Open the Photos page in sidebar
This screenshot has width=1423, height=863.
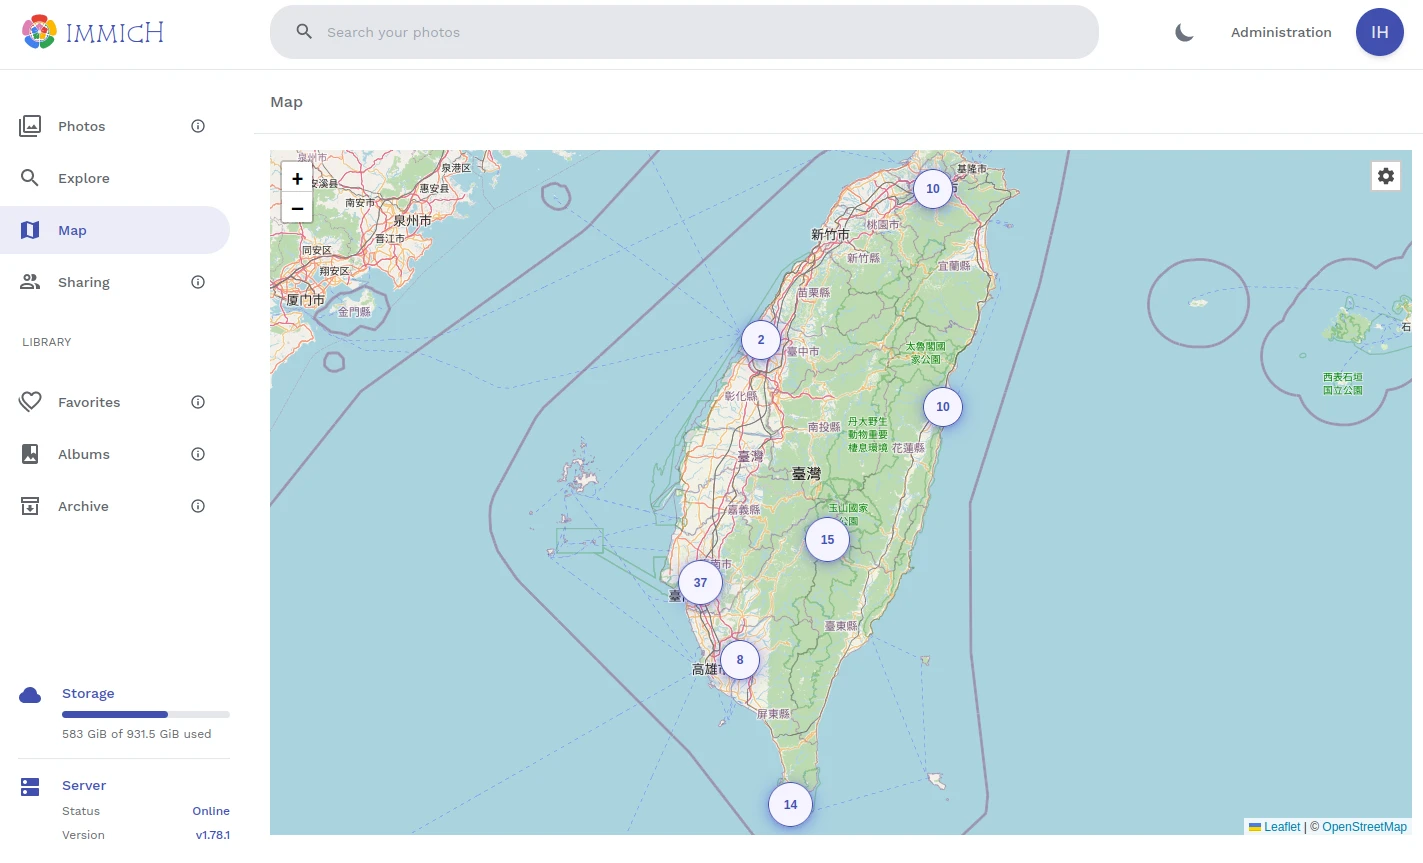pyautogui.click(x=81, y=126)
